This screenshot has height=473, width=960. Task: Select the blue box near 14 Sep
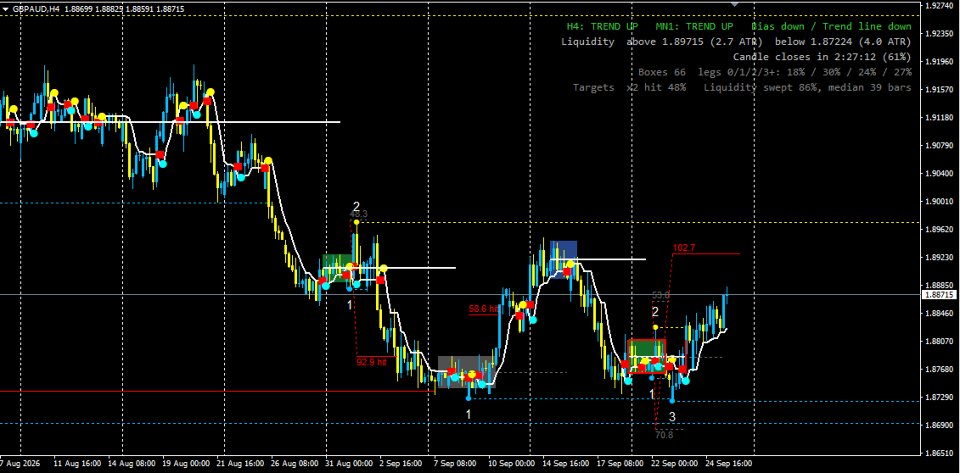point(563,259)
